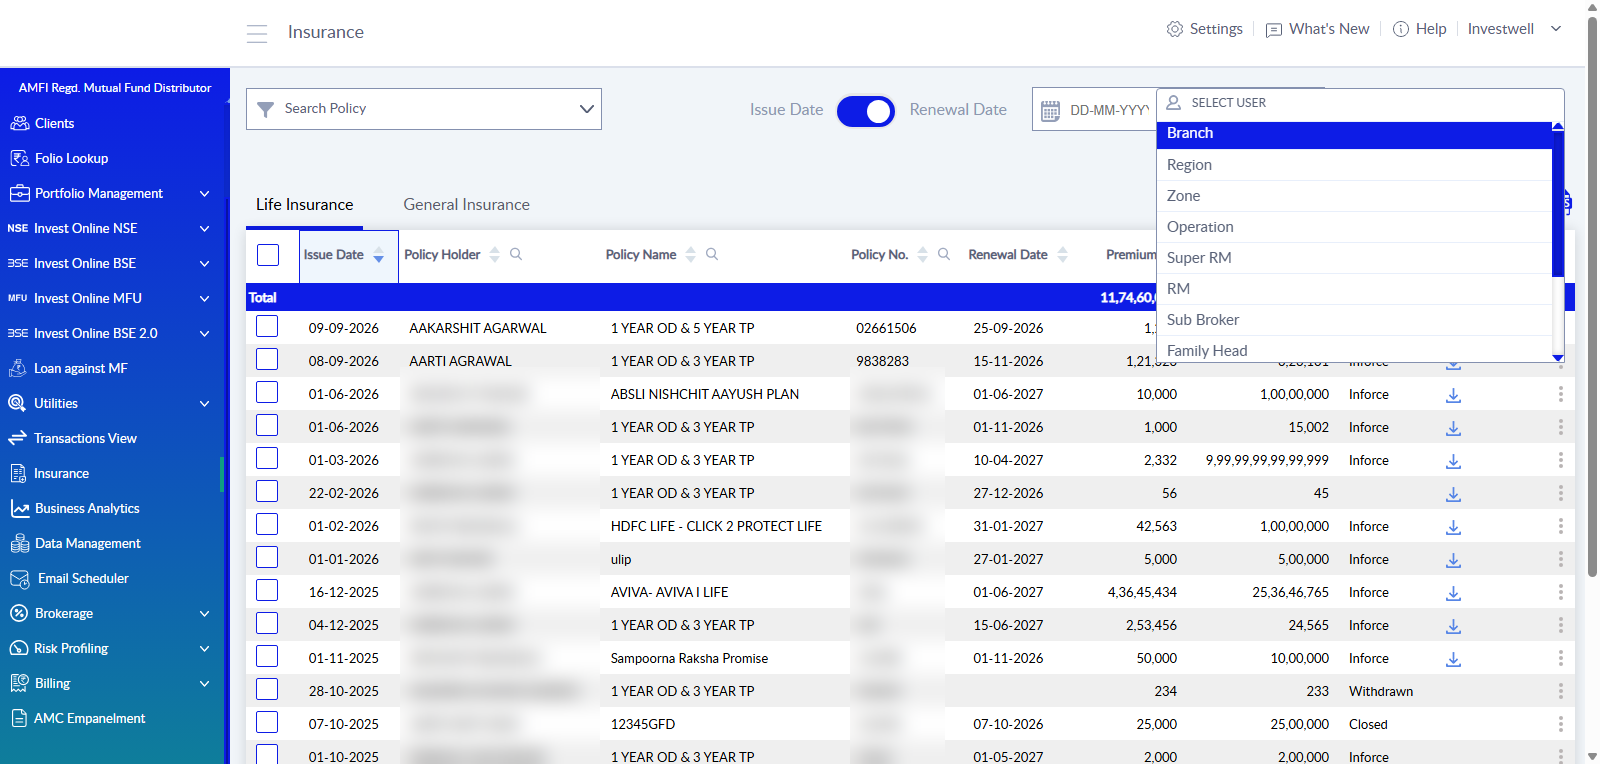Toggle Issue Date / Renewal Date switch
1600x764 pixels.
coord(866,110)
